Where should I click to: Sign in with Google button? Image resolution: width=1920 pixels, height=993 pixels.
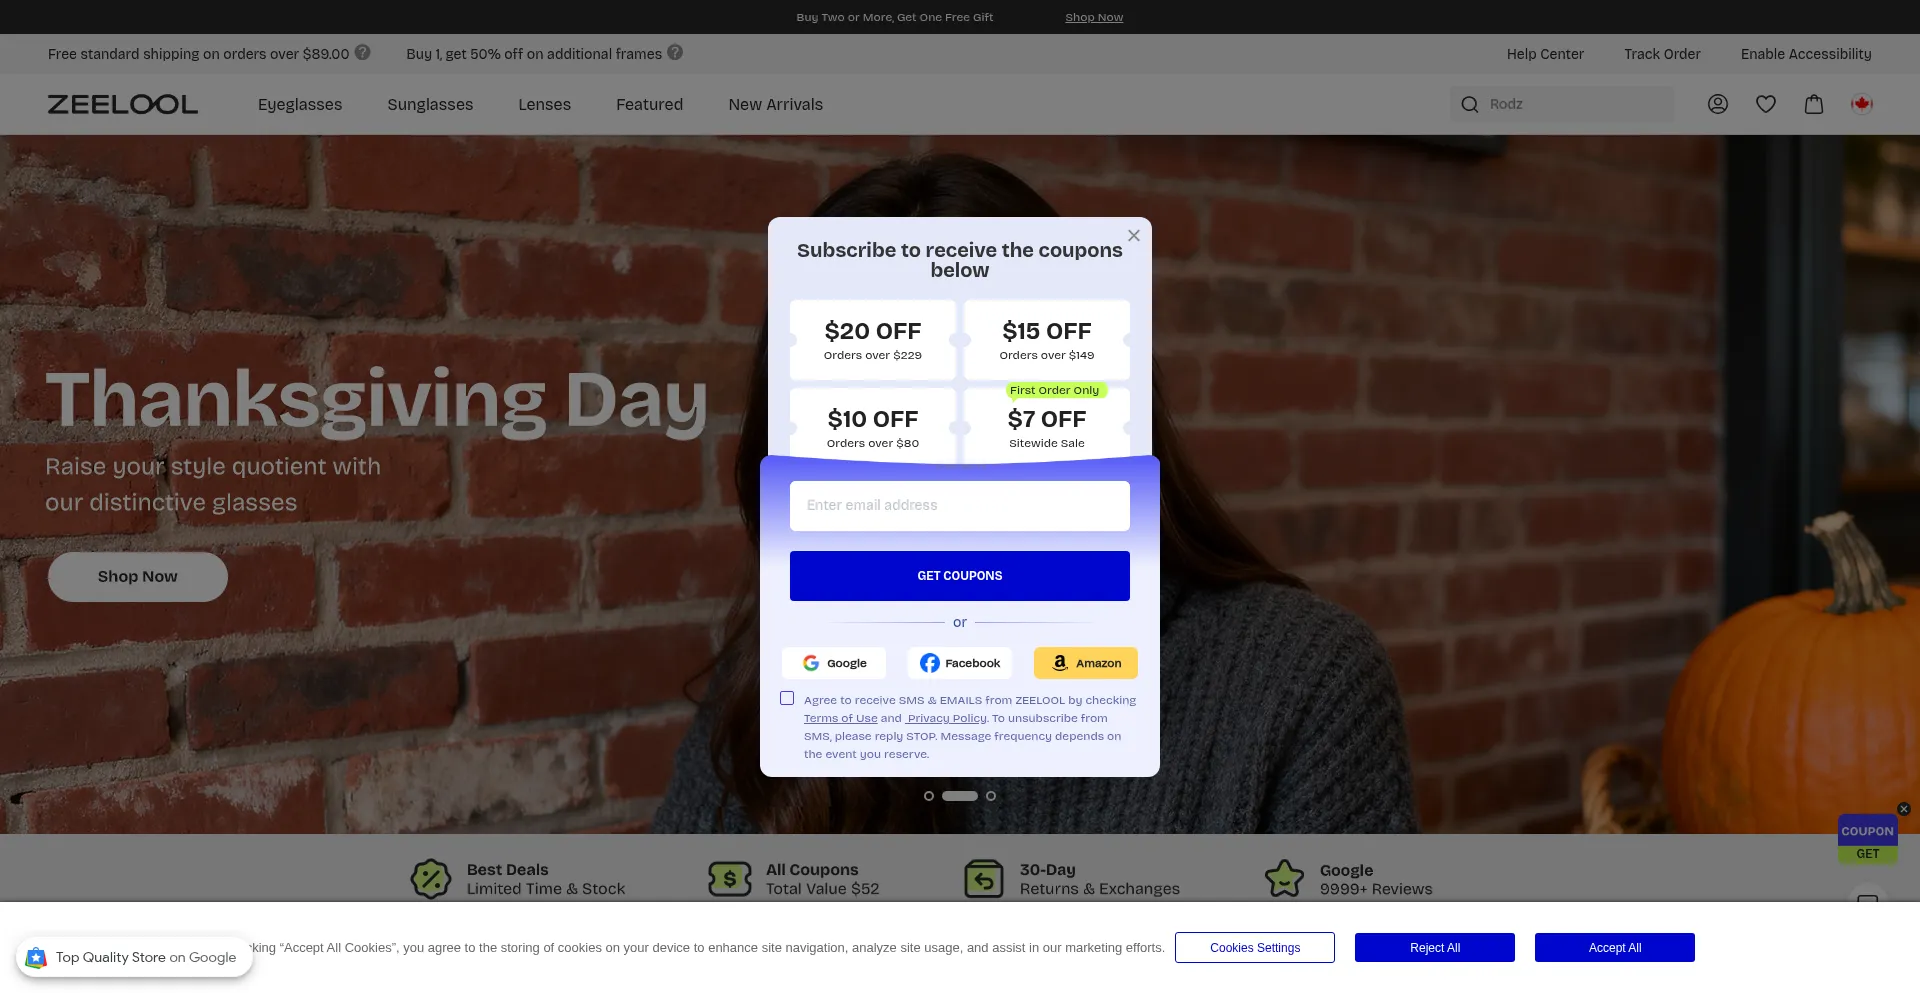point(834,663)
